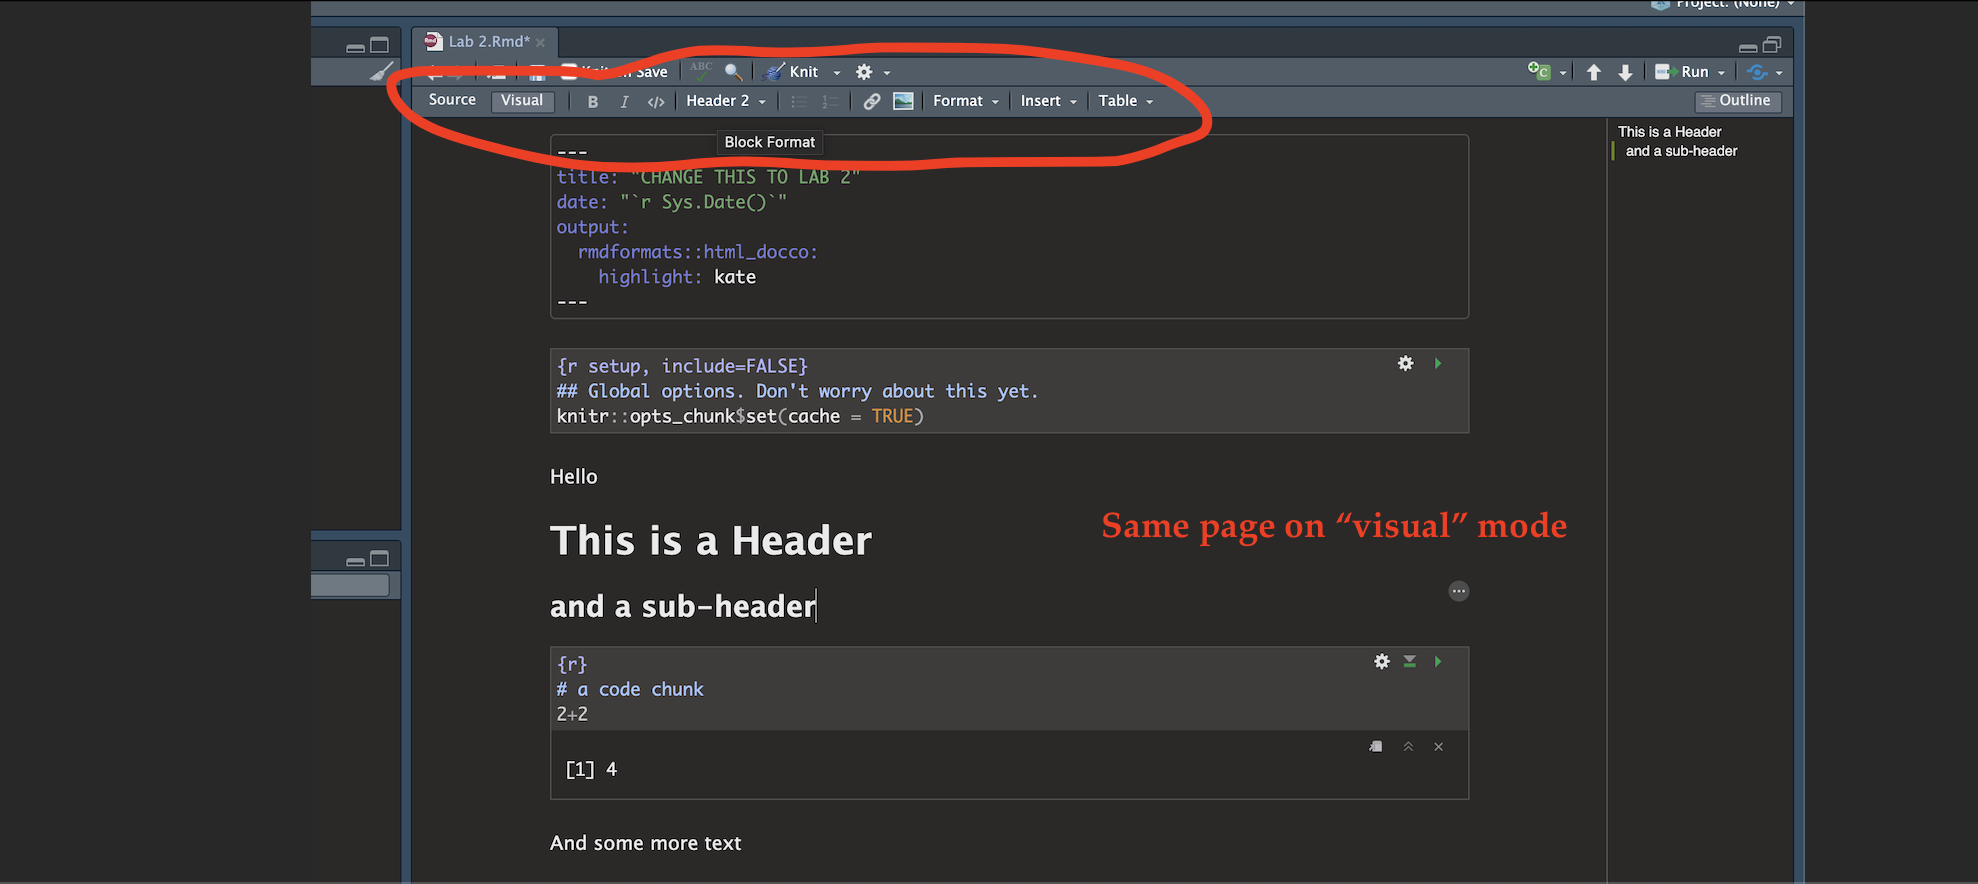This screenshot has width=1978, height=884.
Task: Open the Table dropdown menu
Action: pyautogui.click(x=1125, y=101)
